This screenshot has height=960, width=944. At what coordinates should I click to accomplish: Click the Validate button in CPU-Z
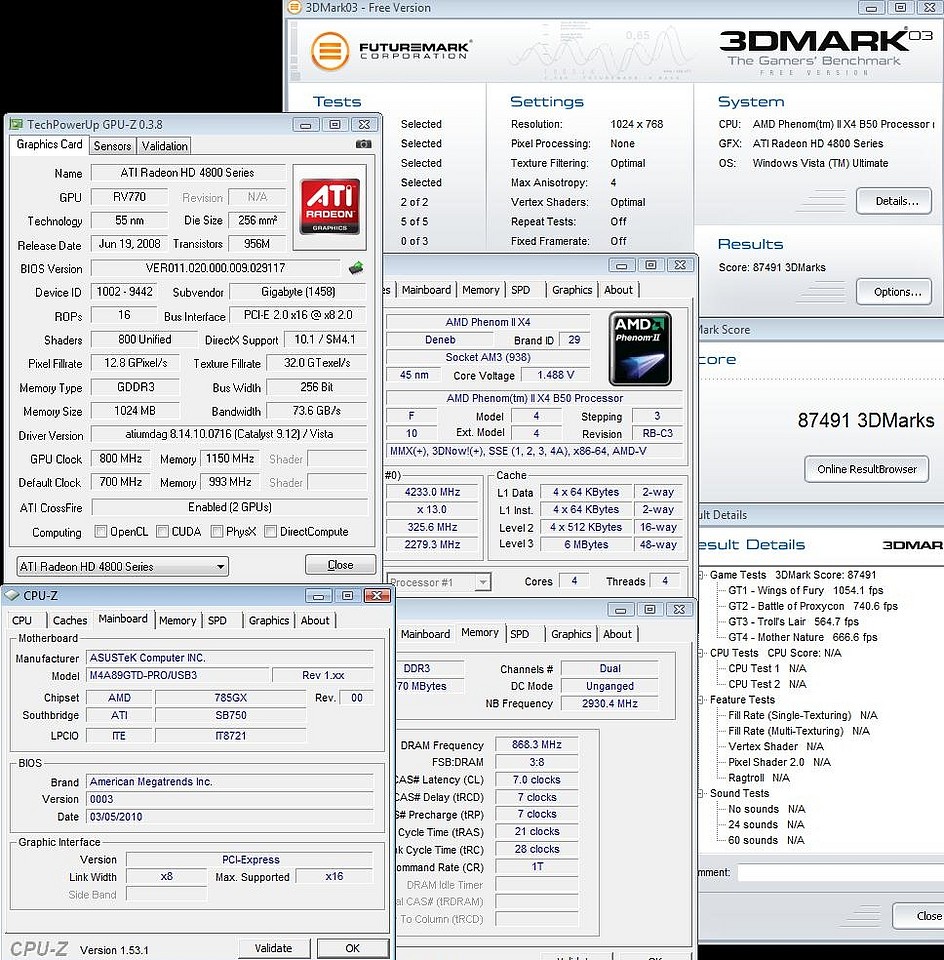click(x=273, y=948)
